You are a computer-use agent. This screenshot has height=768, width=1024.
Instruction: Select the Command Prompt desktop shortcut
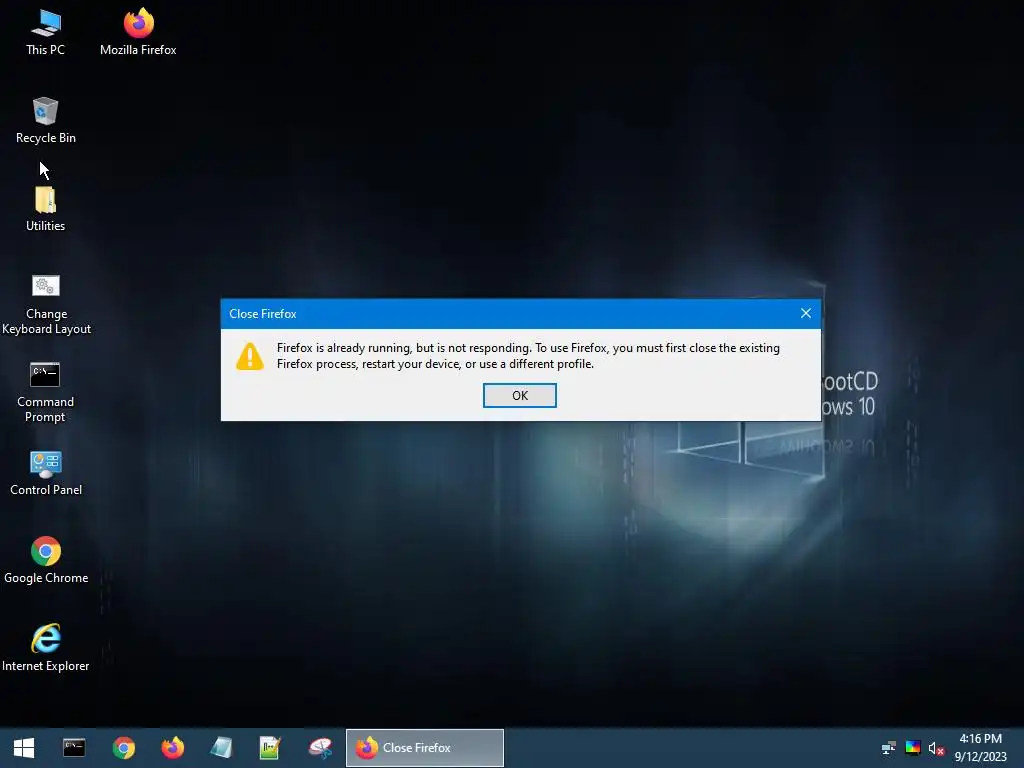(46, 392)
